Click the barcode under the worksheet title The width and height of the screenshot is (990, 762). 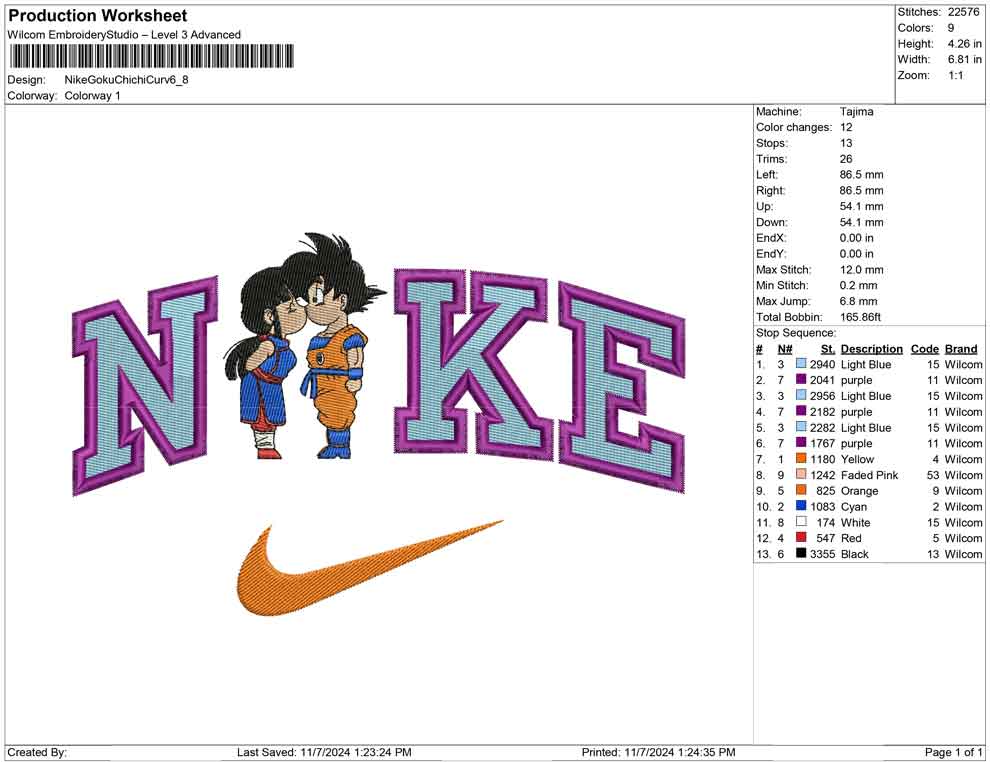click(x=152, y=56)
